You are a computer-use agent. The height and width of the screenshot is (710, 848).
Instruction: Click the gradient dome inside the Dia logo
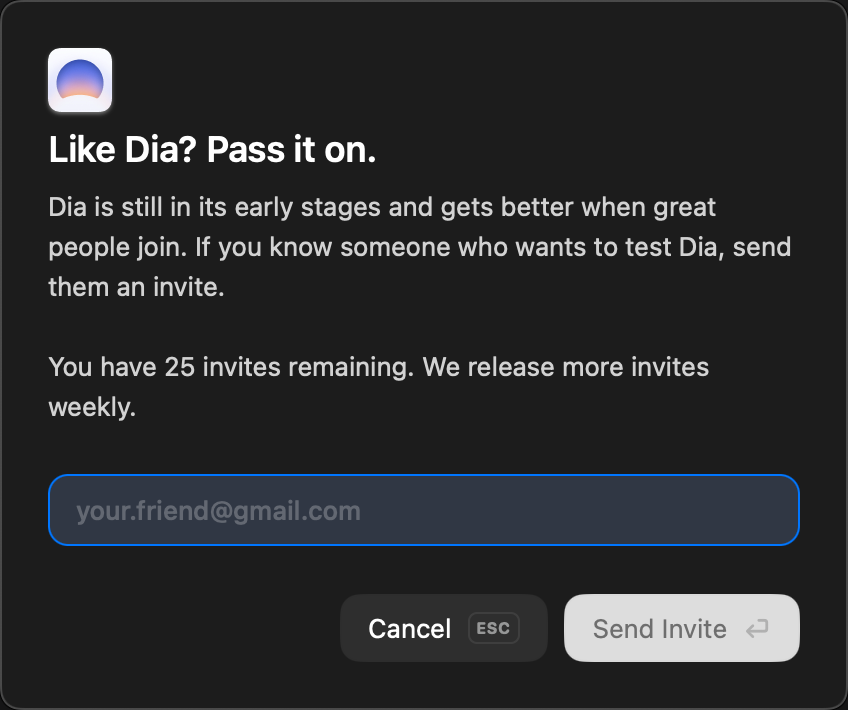[x=80, y=79]
